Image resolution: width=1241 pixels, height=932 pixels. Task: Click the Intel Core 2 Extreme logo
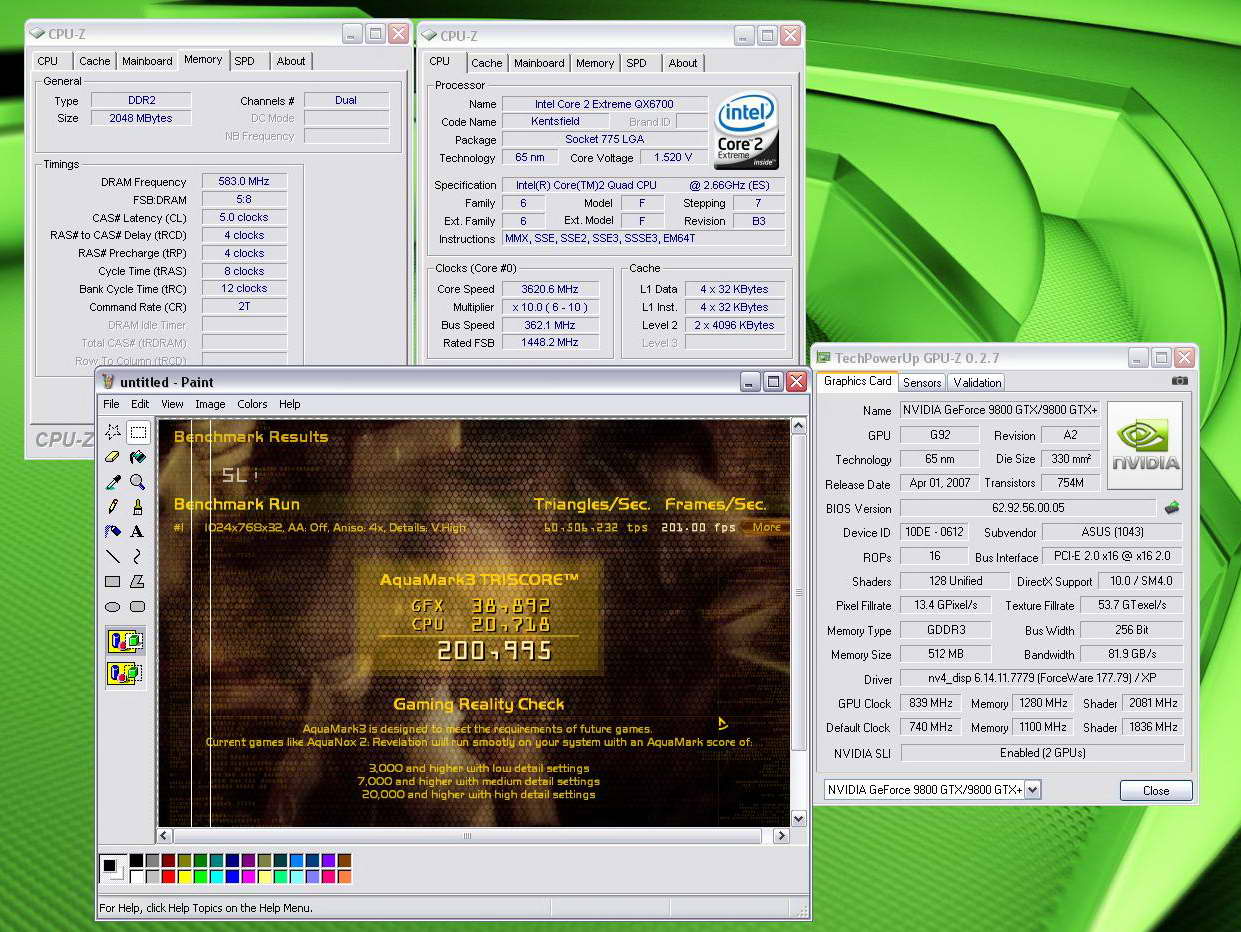(x=746, y=133)
